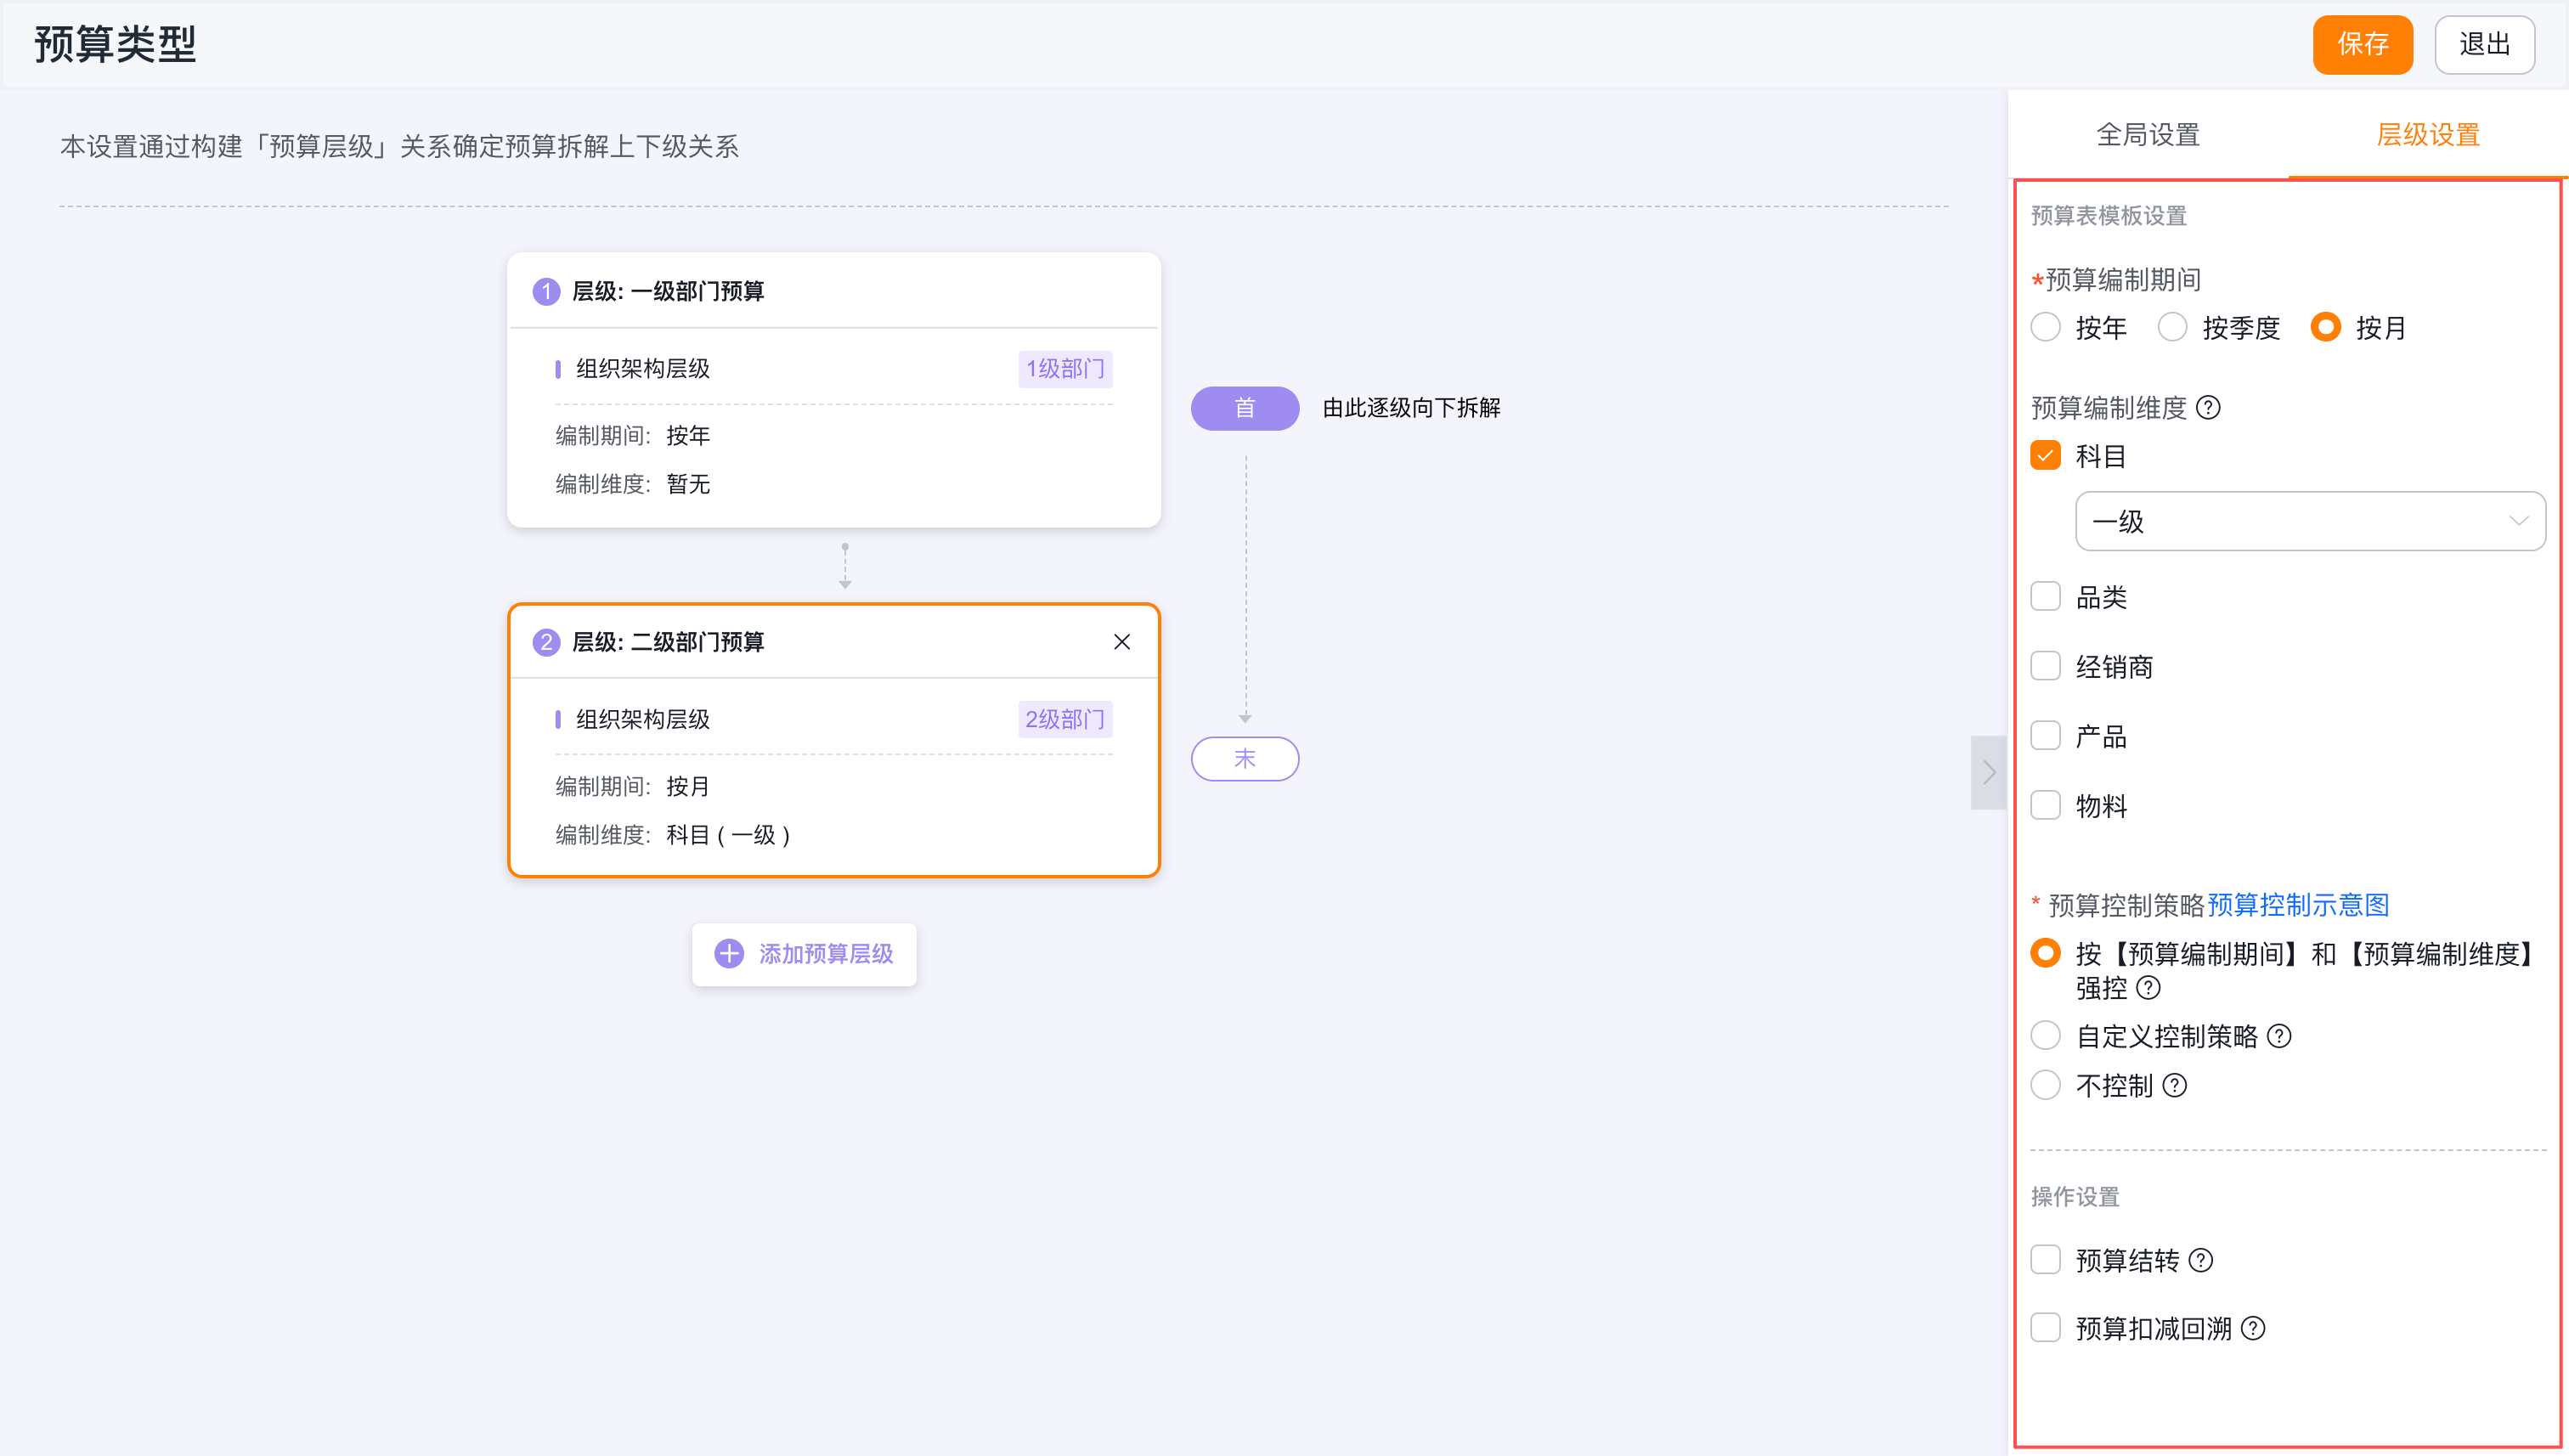The height and width of the screenshot is (1456, 2569).
Task: Click the 预算类型 page title
Action: tap(115, 44)
